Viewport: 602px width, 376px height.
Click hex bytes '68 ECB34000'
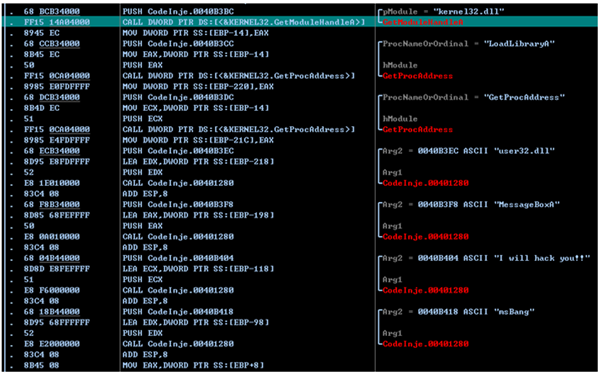coord(52,151)
